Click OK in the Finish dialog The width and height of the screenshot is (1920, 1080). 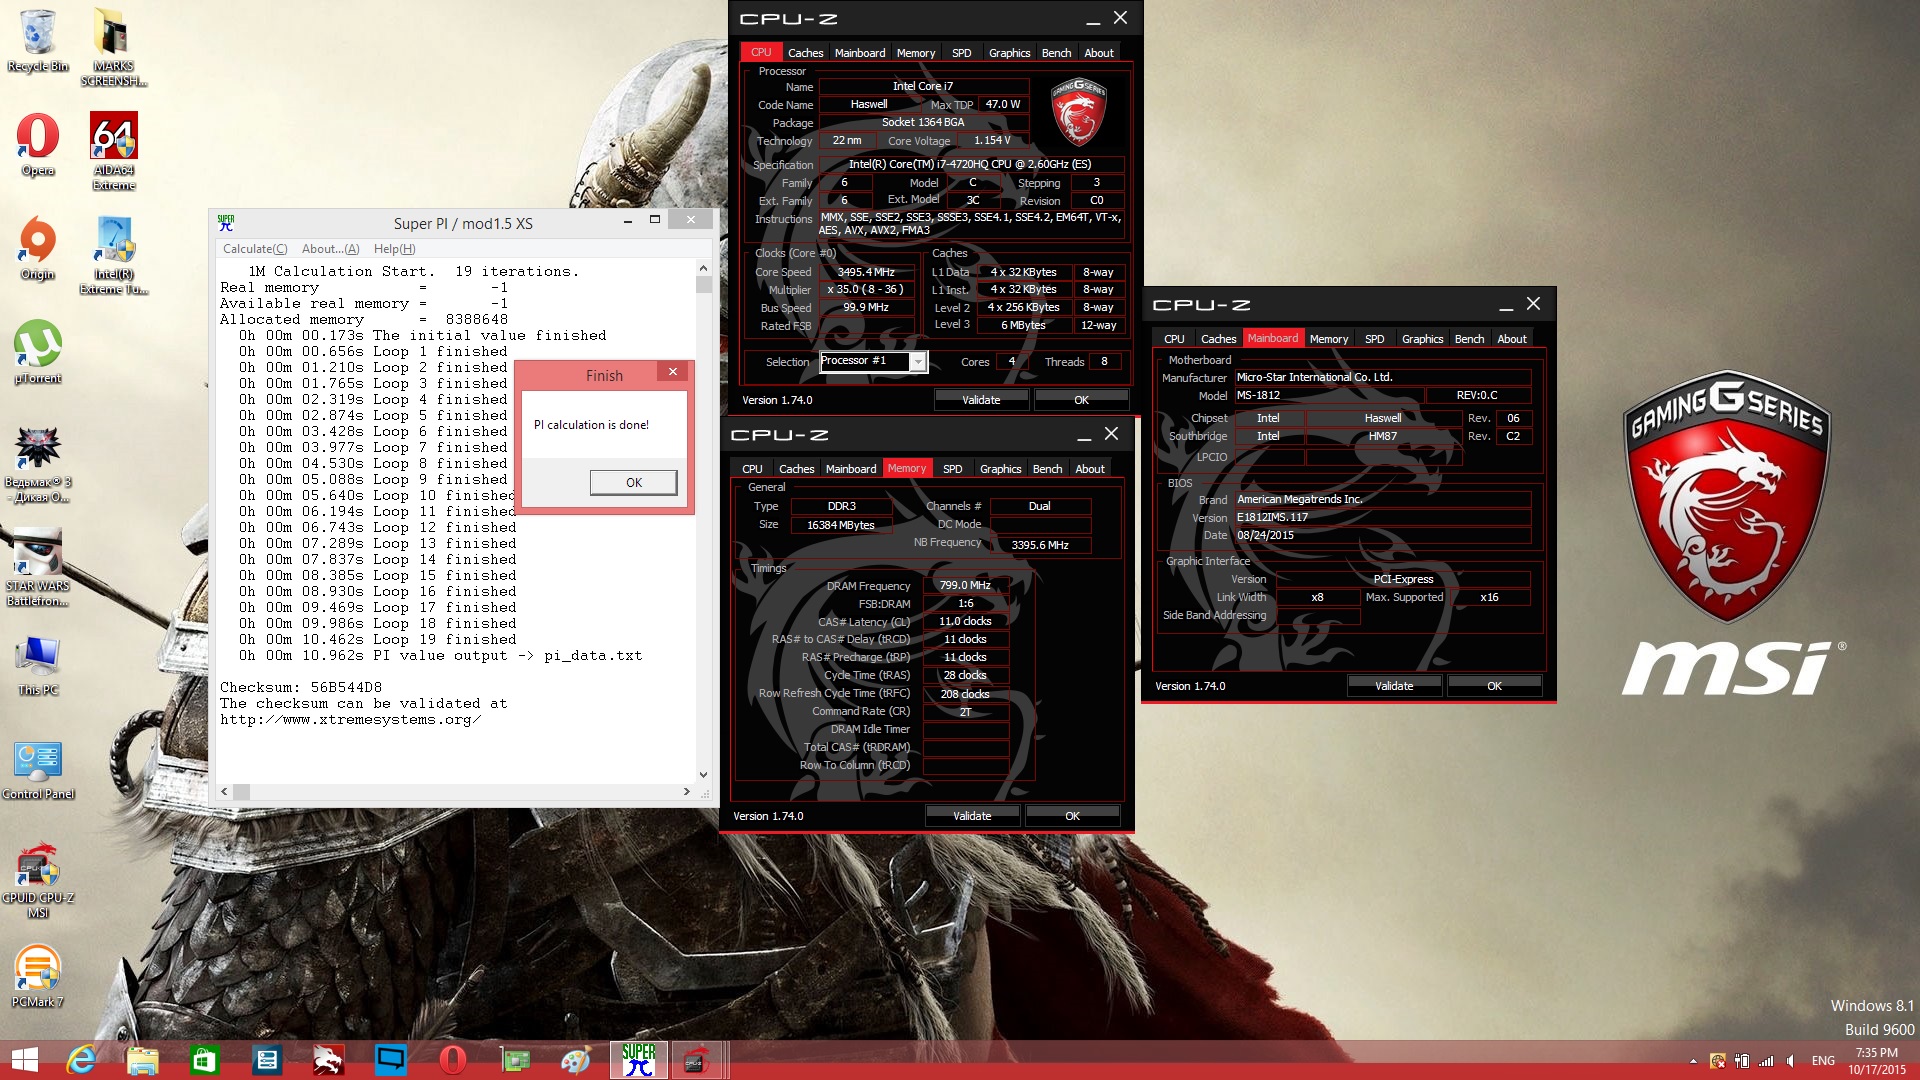pos(633,482)
